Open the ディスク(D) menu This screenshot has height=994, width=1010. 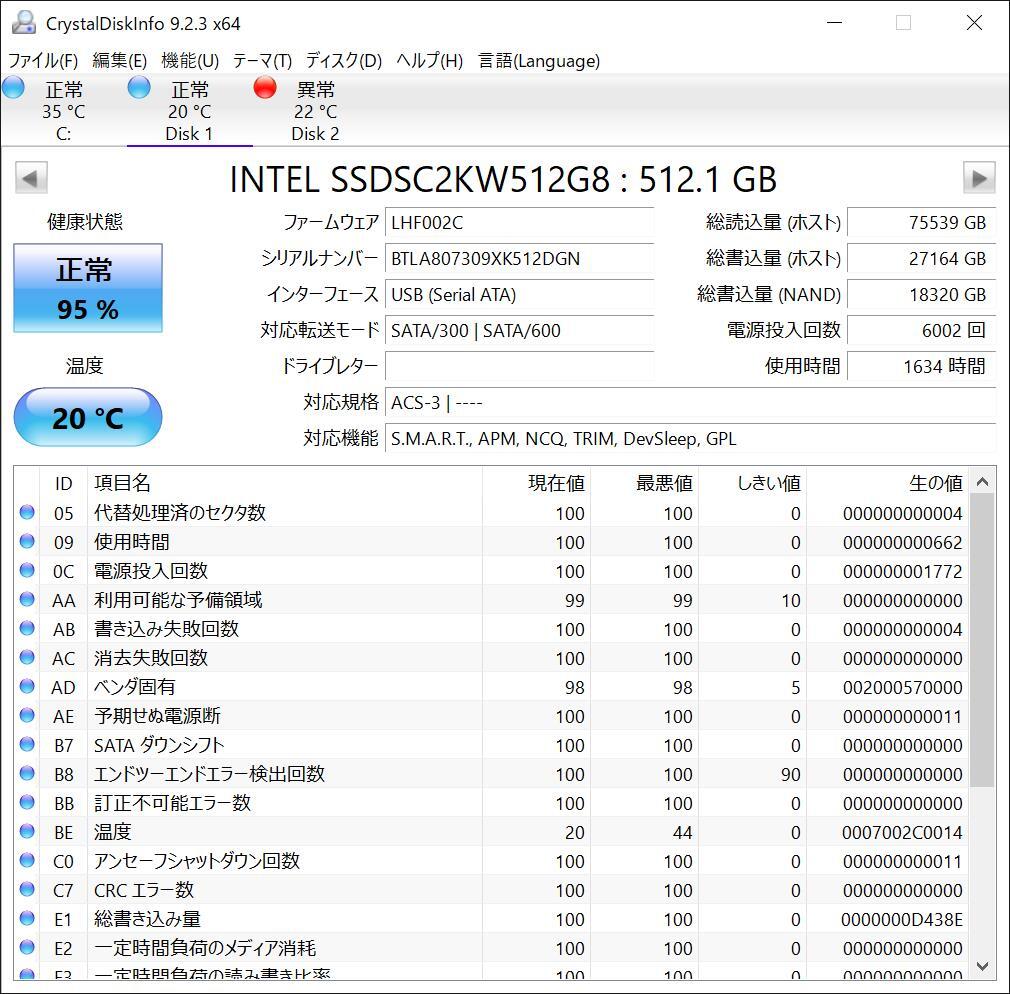click(x=344, y=61)
